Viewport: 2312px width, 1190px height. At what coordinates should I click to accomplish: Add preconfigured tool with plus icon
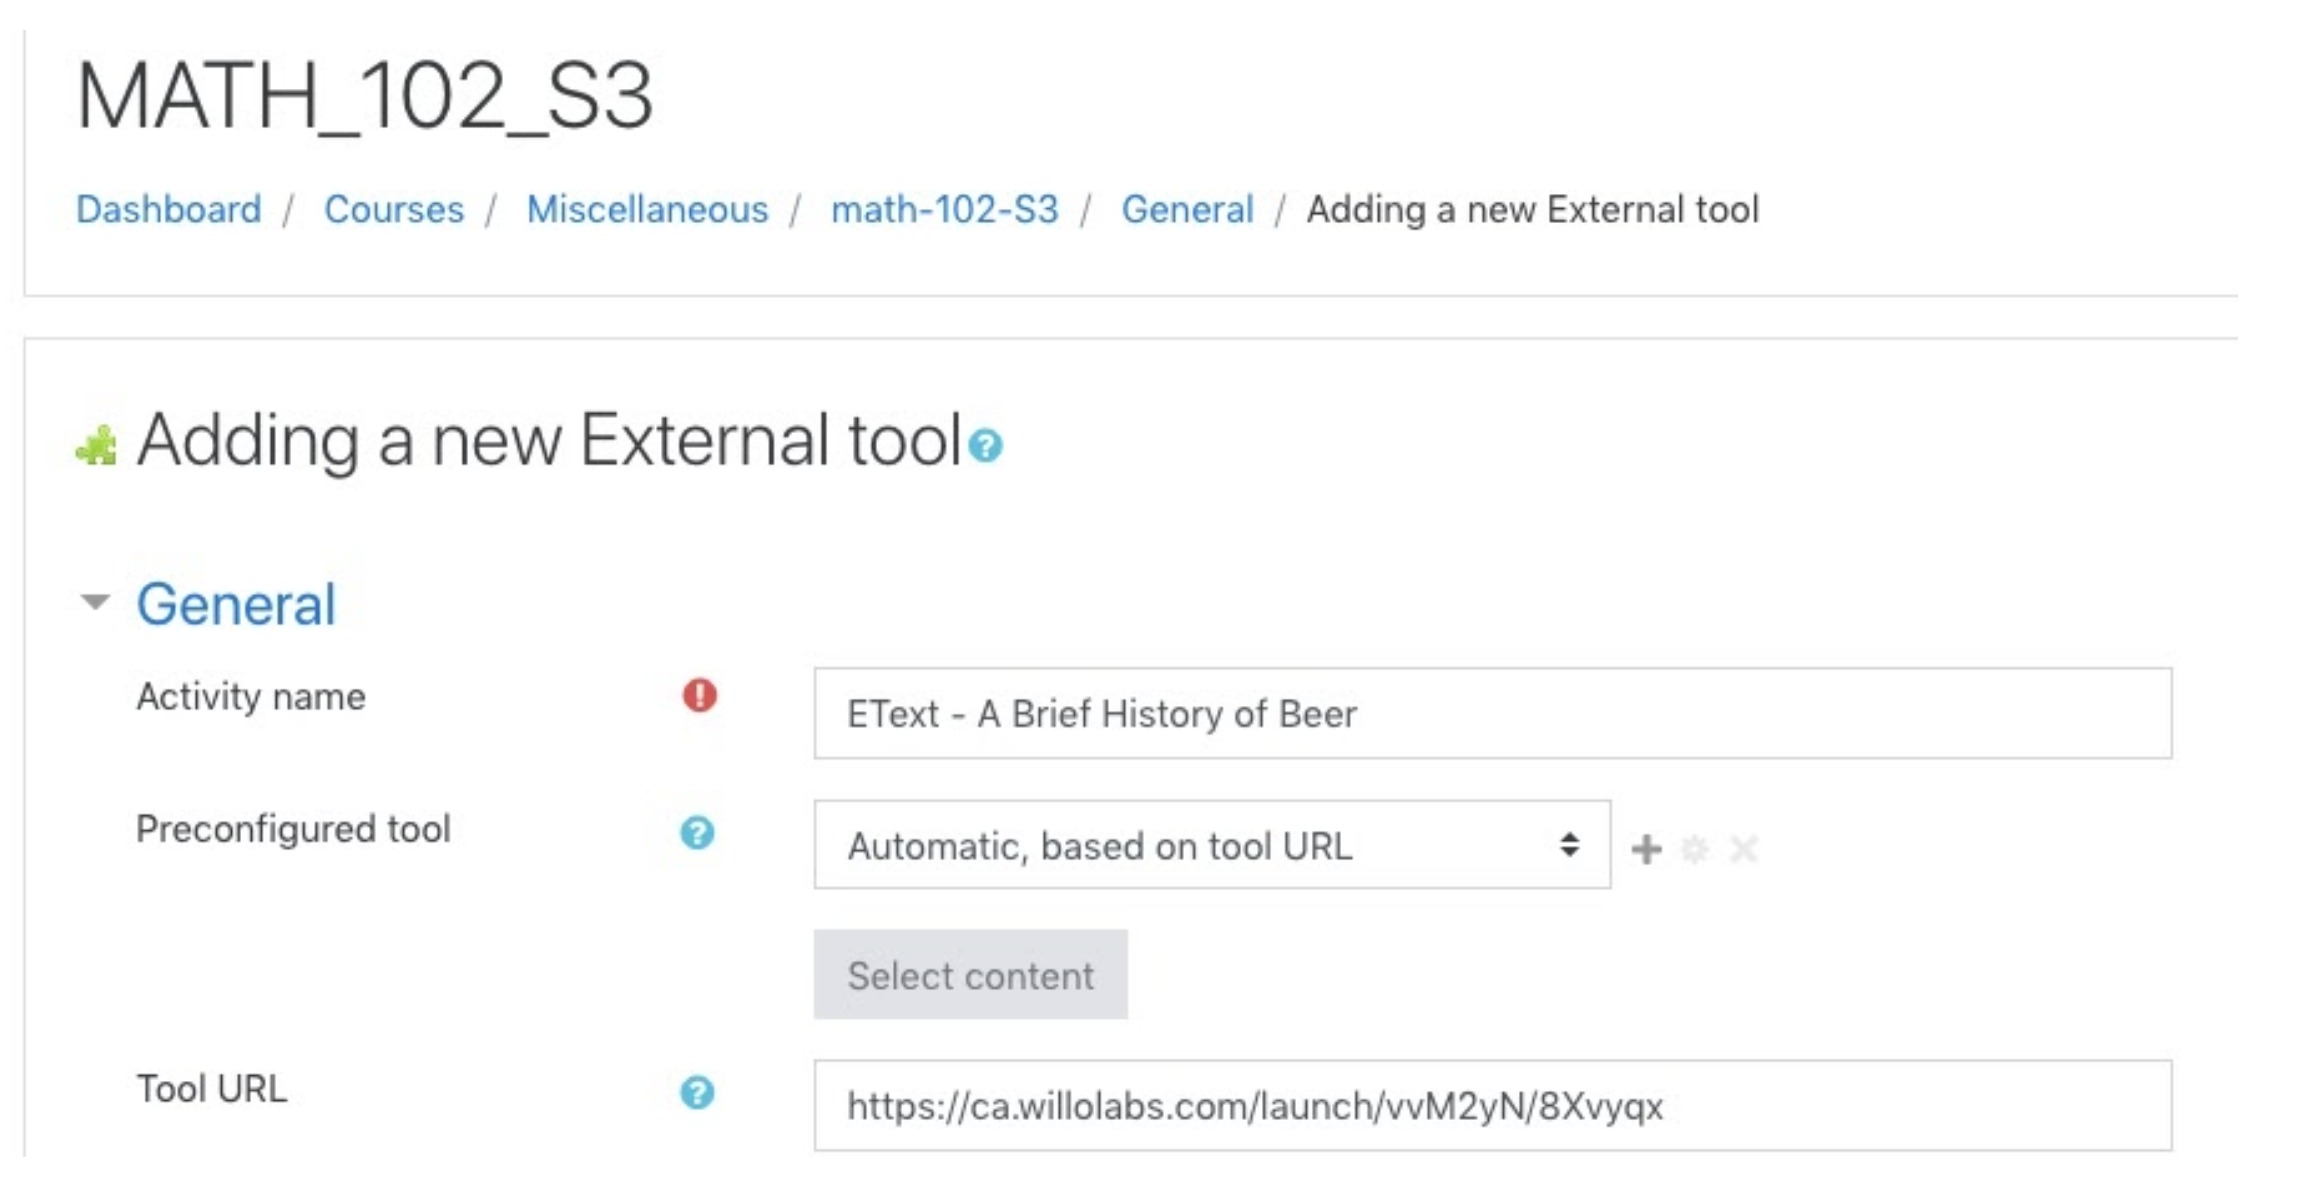[1646, 849]
